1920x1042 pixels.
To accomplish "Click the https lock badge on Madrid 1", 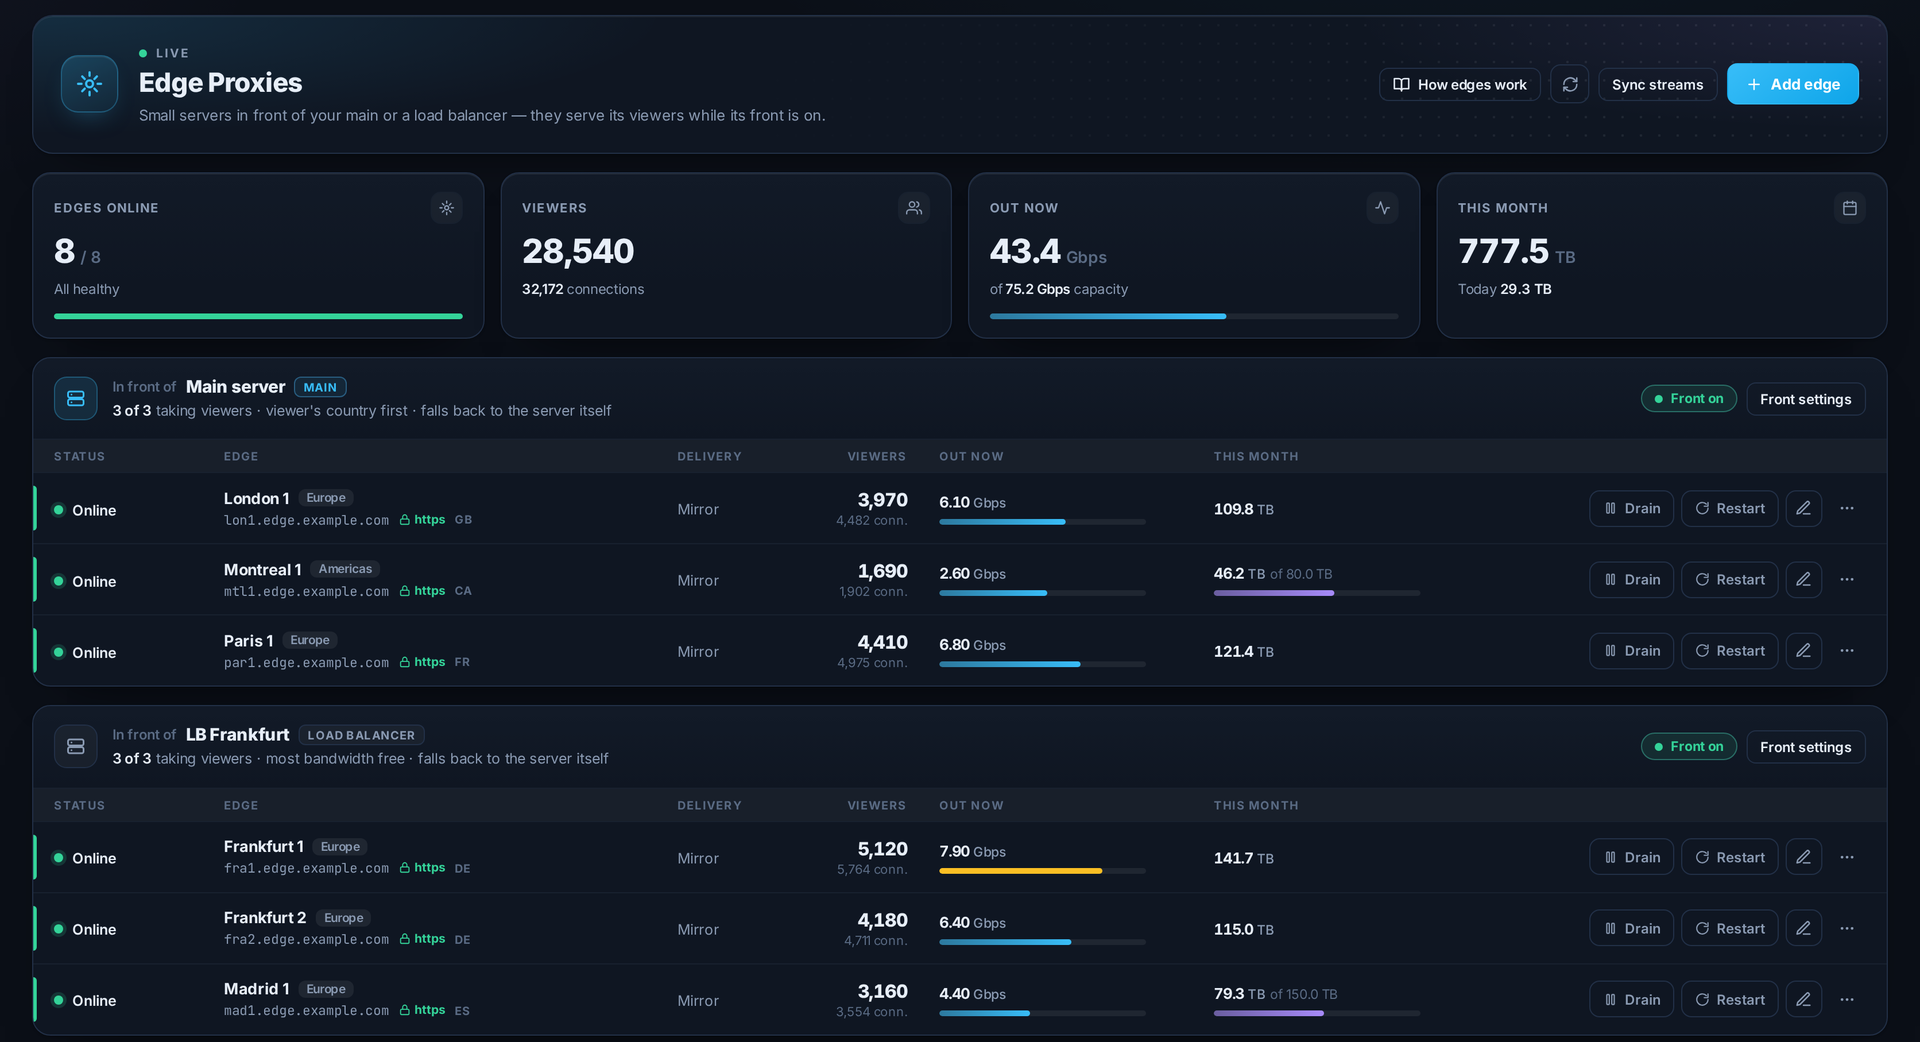I will 422,1010.
